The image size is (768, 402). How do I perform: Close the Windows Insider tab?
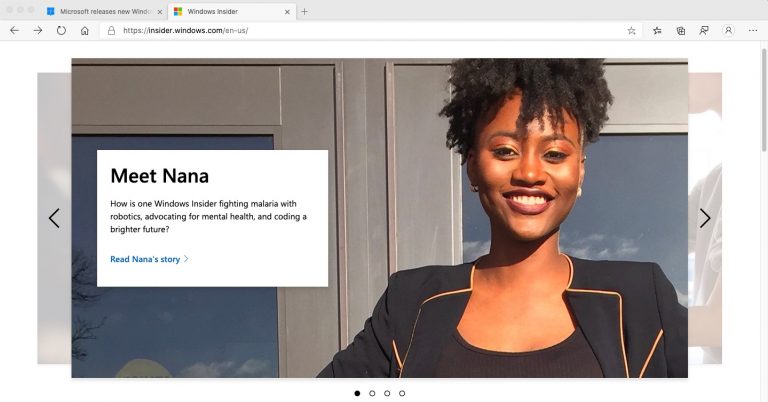click(x=287, y=12)
